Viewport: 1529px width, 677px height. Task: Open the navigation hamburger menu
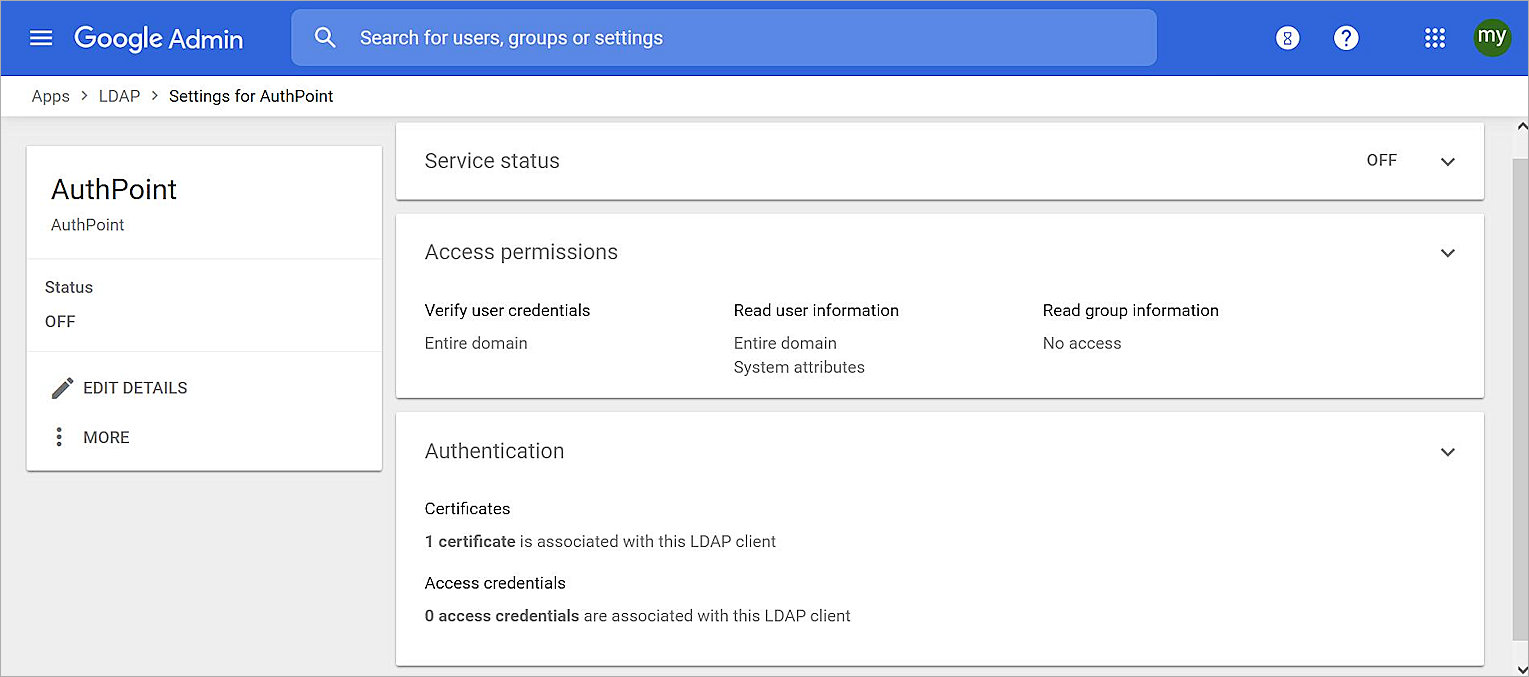(x=41, y=37)
